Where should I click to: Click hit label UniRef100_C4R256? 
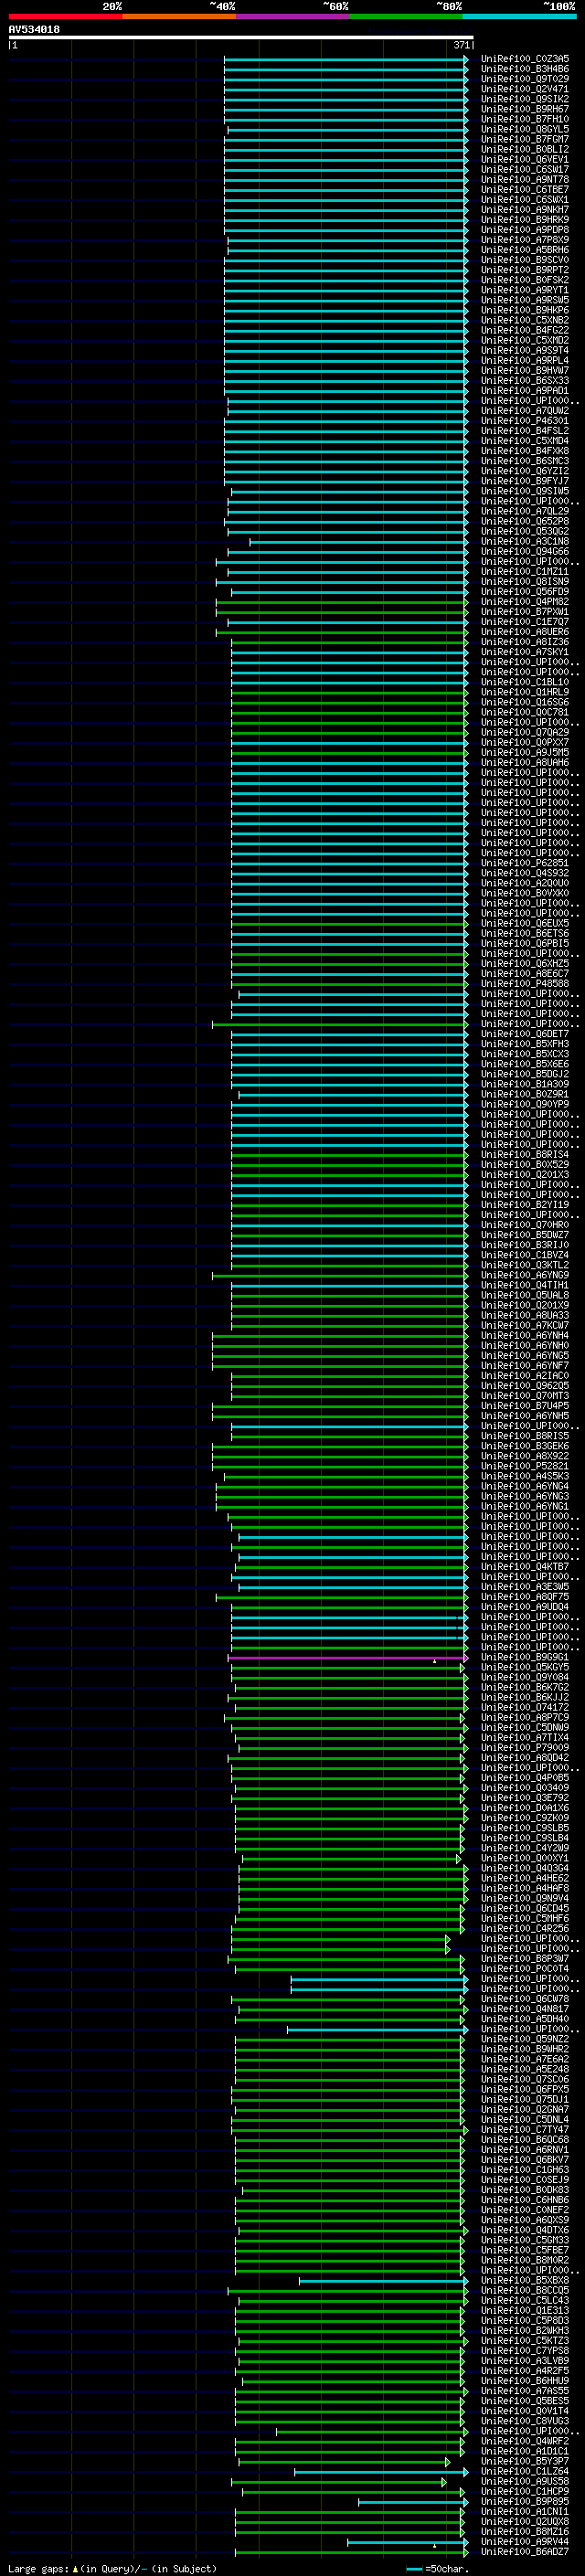(525, 1928)
